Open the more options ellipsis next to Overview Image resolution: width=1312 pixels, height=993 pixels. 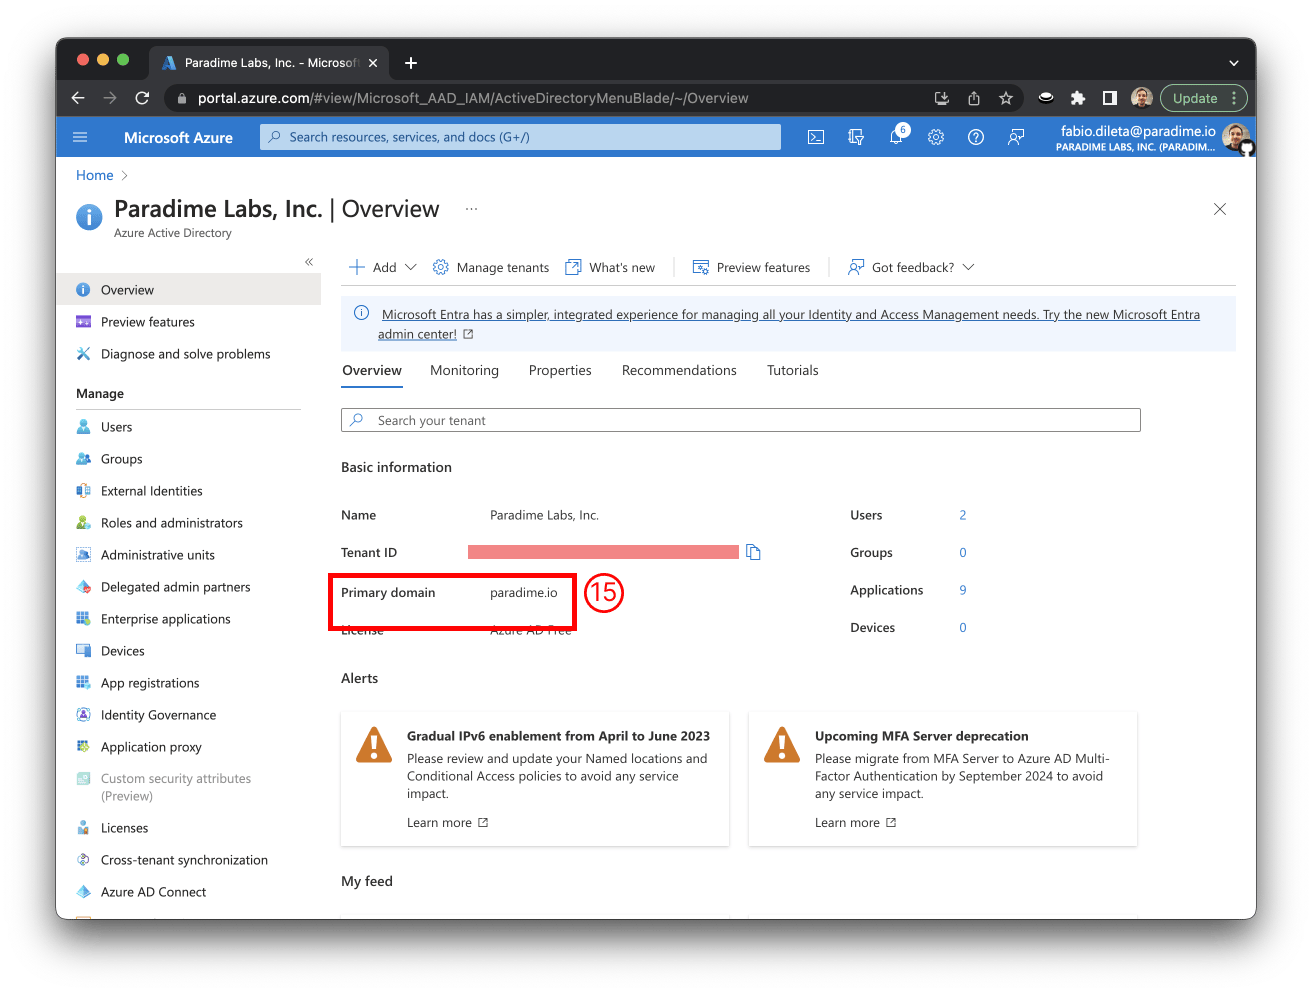point(471,209)
